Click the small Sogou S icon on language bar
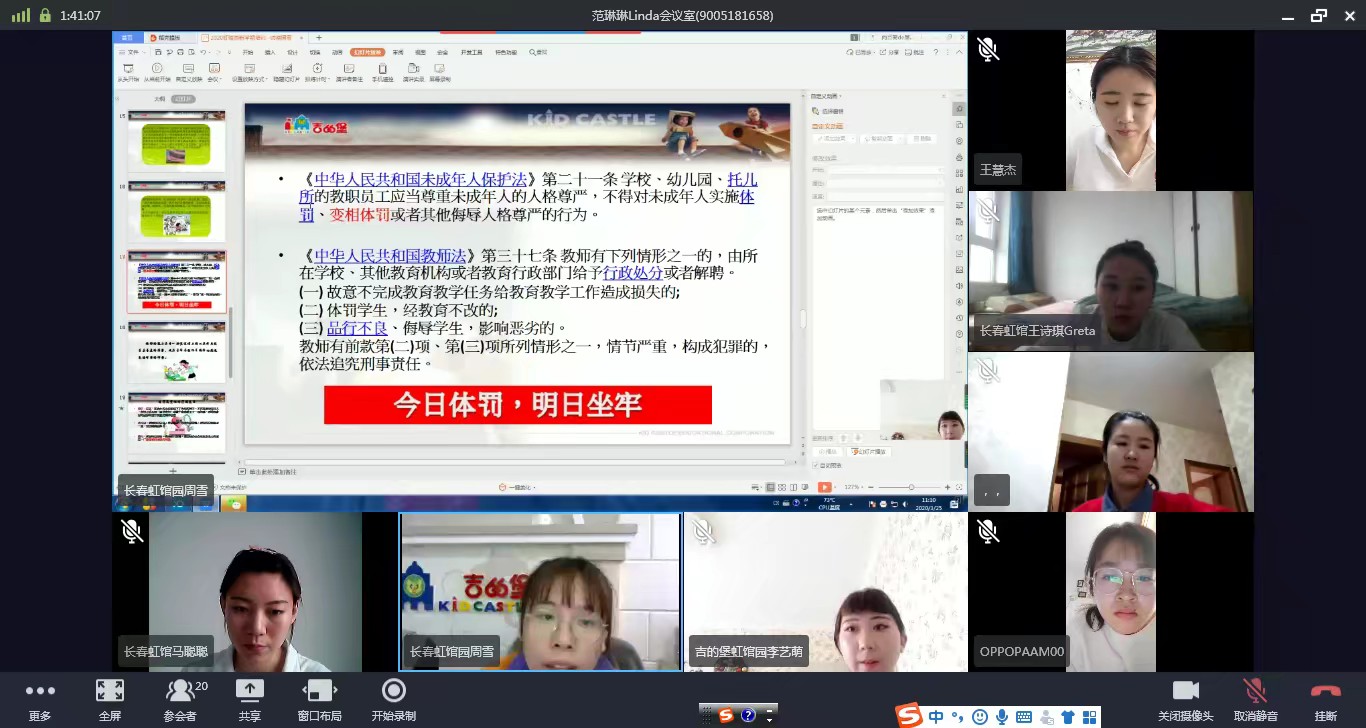 coord(726,715)
